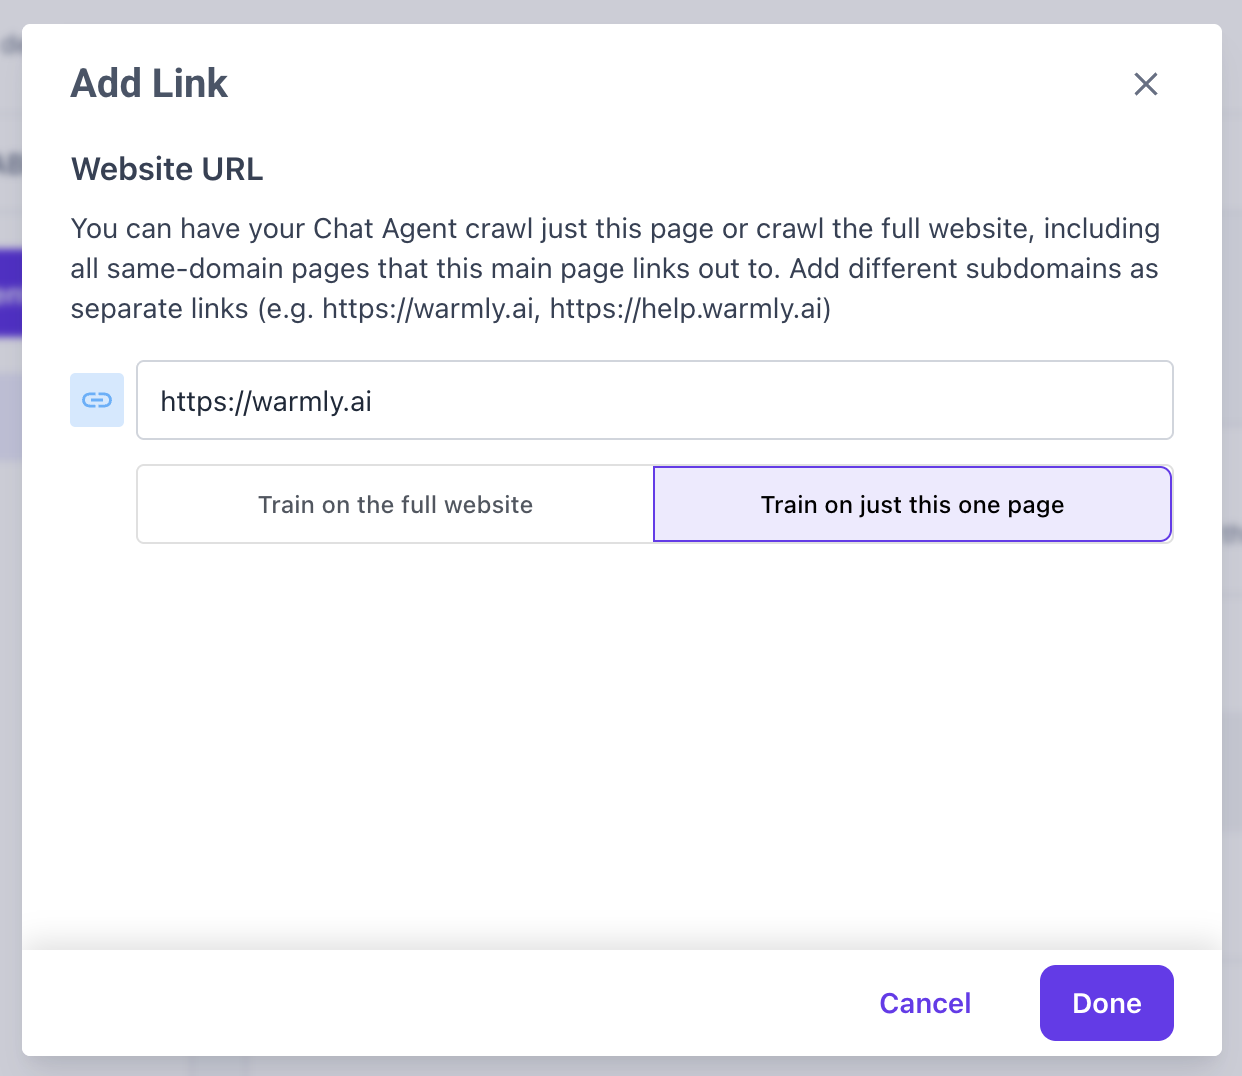The width and height of the screenshot is (1242, 1076).
Task: Click the white footer bar left of Cancel
Action: click(x=400, y=1003)
